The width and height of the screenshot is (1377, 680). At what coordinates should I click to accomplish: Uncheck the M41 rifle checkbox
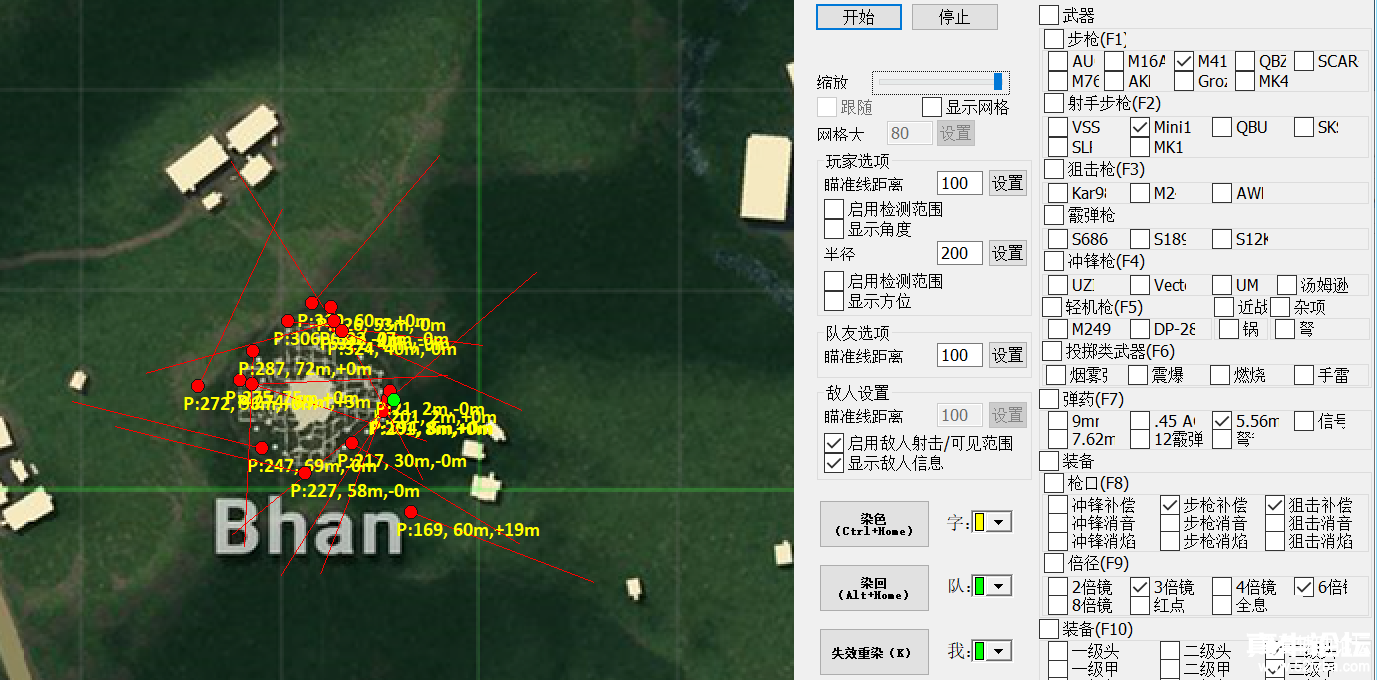click(x=1184, y=61)
